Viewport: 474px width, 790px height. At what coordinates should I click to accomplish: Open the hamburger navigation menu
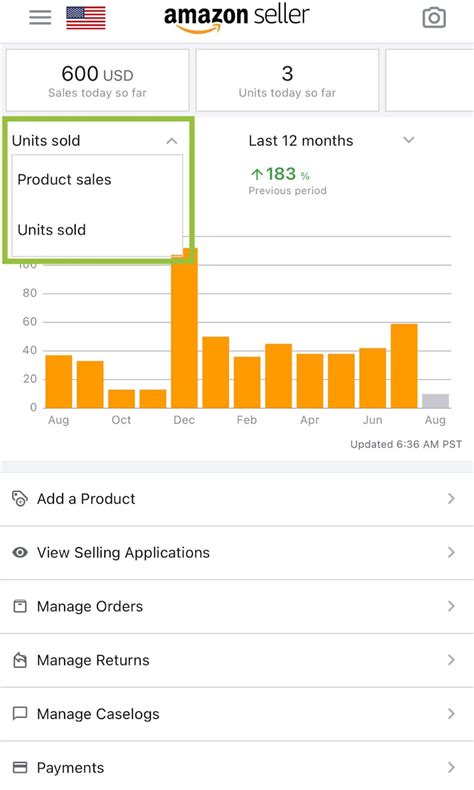(40, 18)
